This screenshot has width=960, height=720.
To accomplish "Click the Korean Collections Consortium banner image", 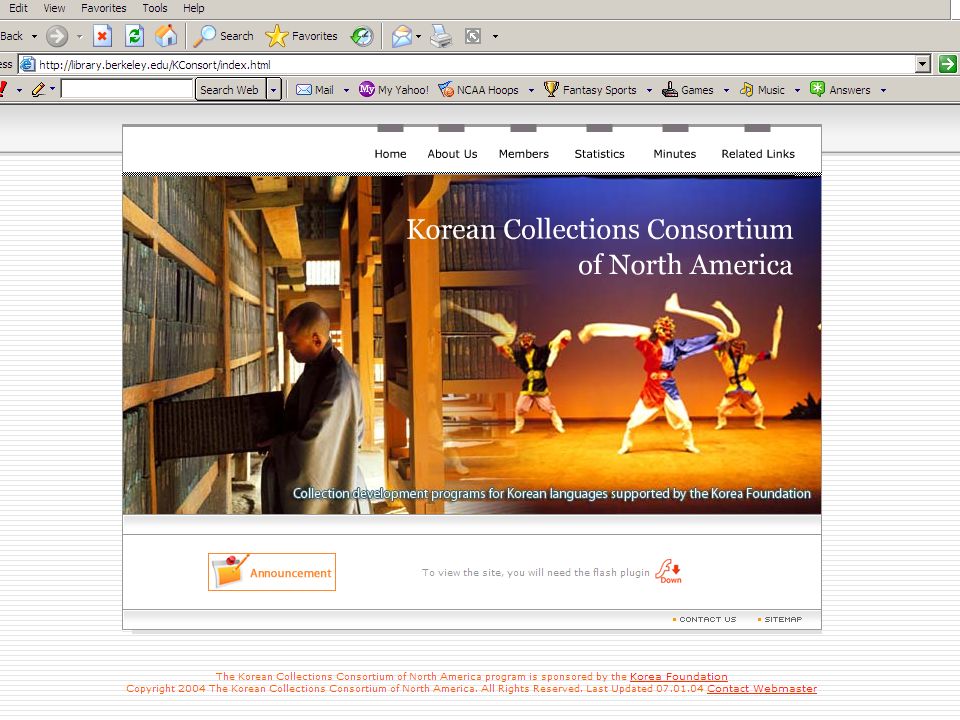I will pos(471,345).
